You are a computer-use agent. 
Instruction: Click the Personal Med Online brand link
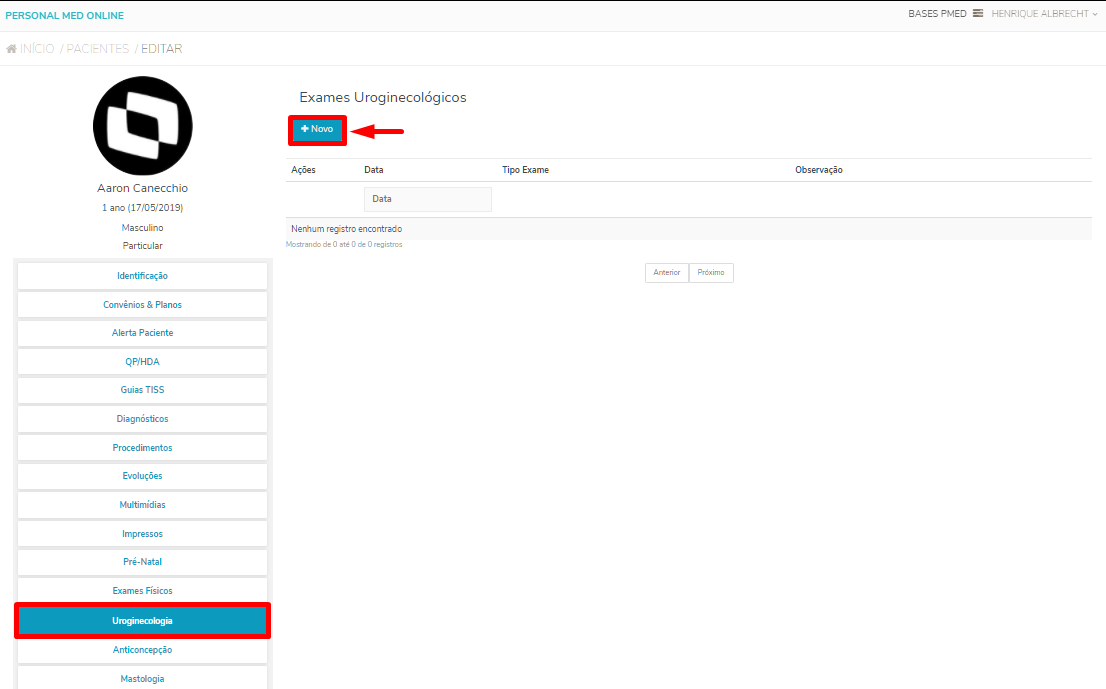pos(64,16)
